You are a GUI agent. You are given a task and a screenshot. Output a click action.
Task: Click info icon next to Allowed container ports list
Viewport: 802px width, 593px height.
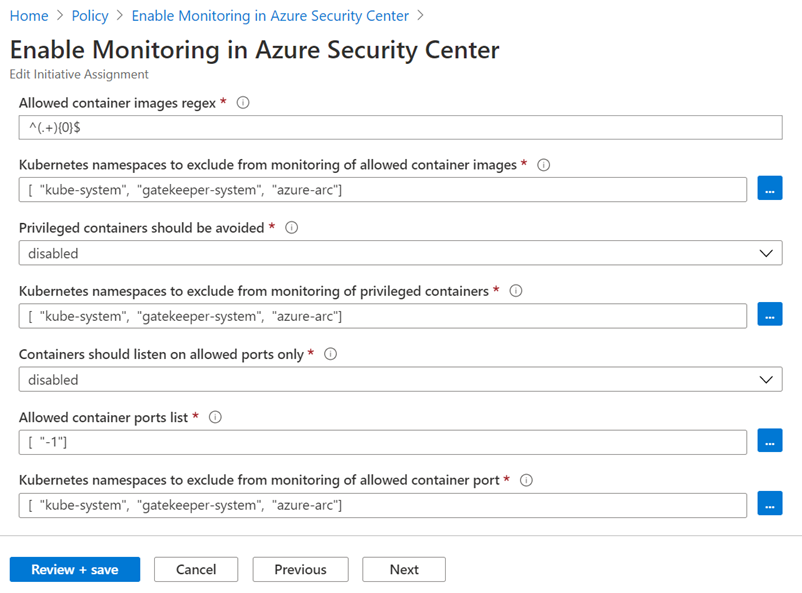tap(215, 417)
